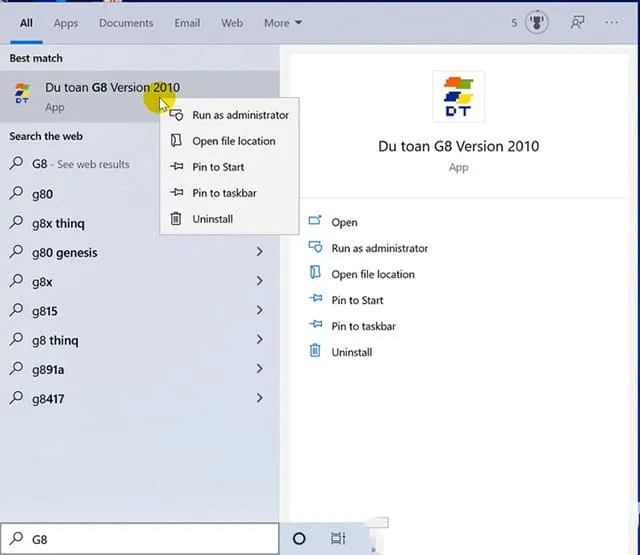This screenshot has width=640, height=555.
Task: Click the magnifier icon in search box
Action: (x=16, y=538)
